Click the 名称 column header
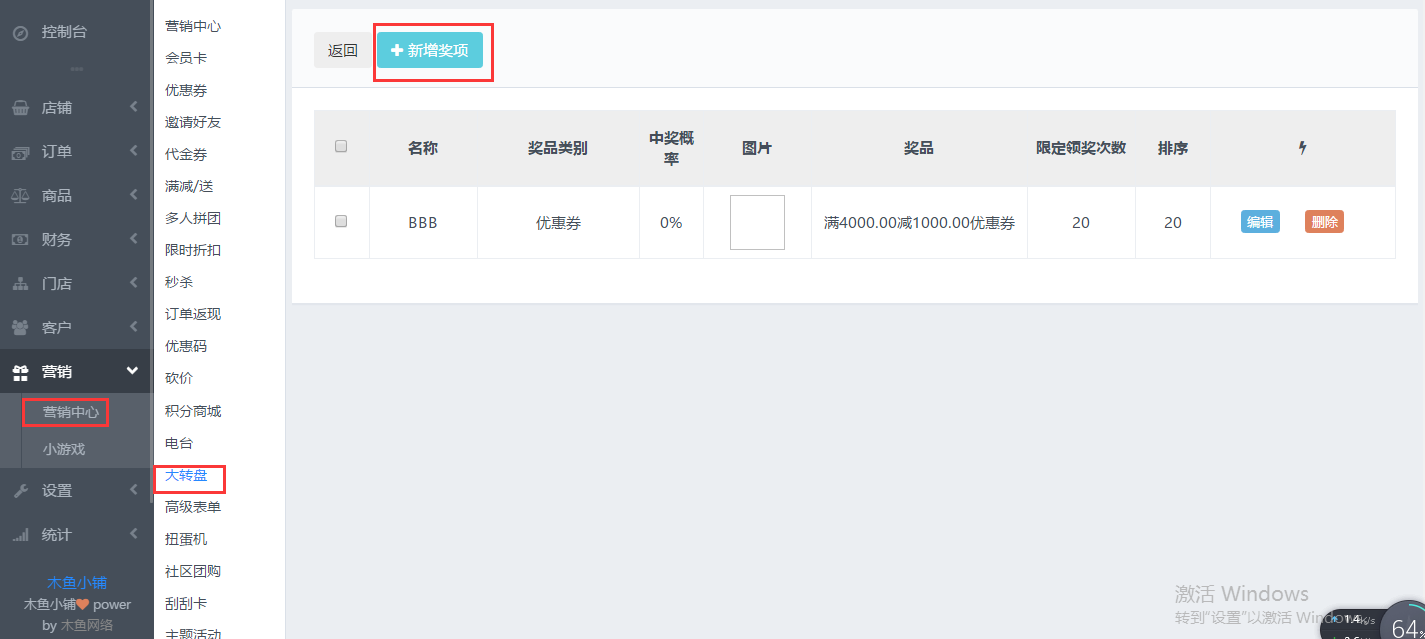1425x639 pixels. (x=423, y=148)
